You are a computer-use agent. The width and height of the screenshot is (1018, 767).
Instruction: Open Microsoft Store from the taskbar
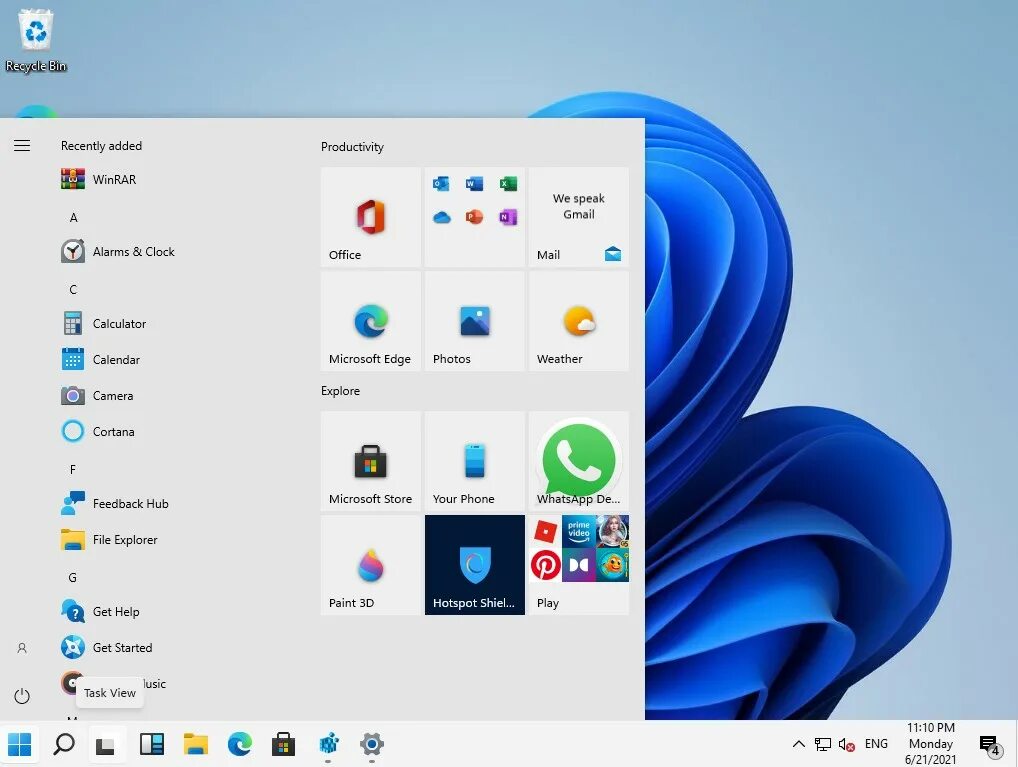(284, 744)
